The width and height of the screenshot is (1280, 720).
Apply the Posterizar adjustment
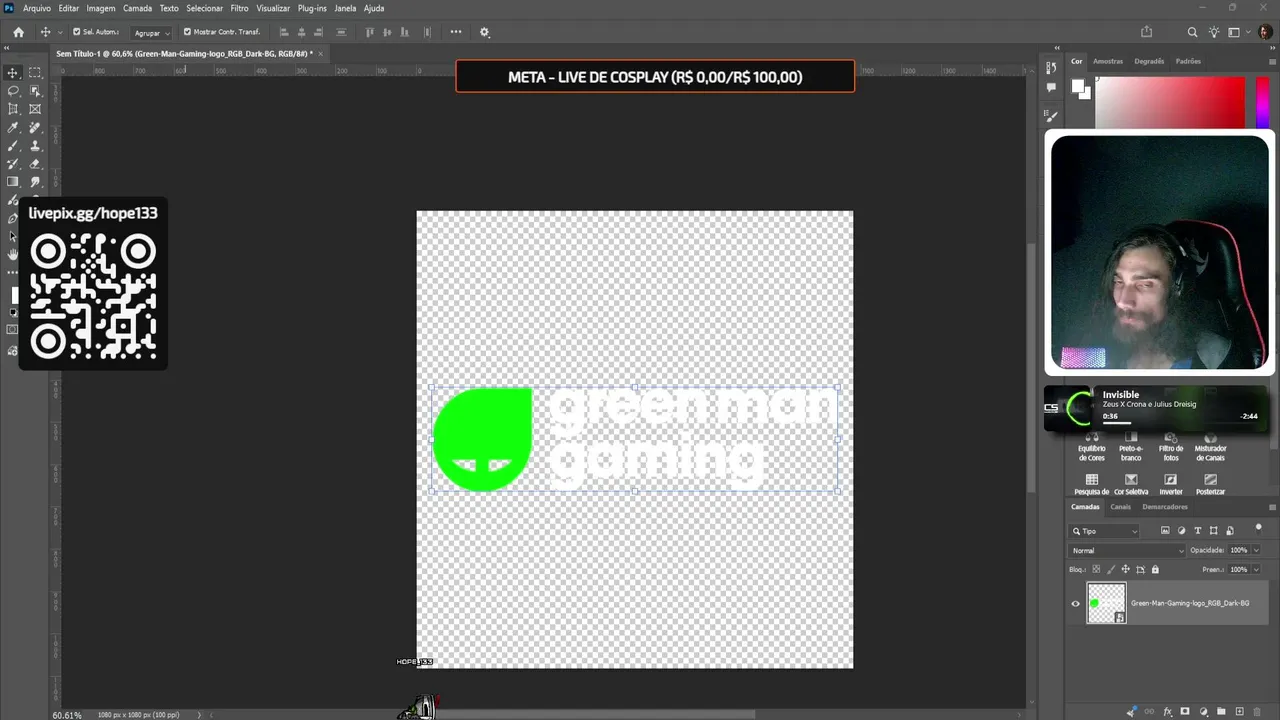tap(1210, 485)
